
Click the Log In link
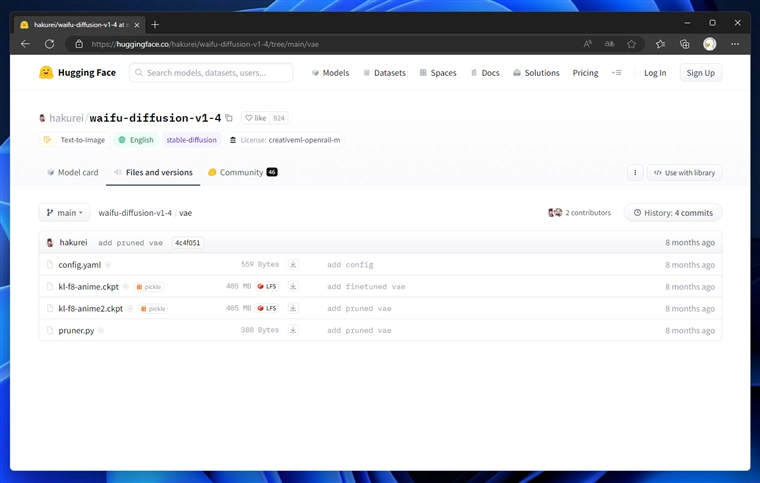(655, 73)
